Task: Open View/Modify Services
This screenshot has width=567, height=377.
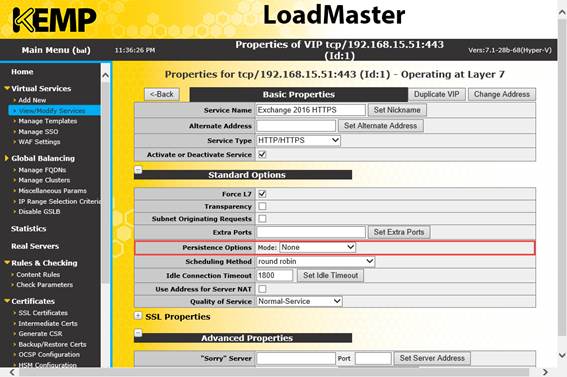Action: 52,111
